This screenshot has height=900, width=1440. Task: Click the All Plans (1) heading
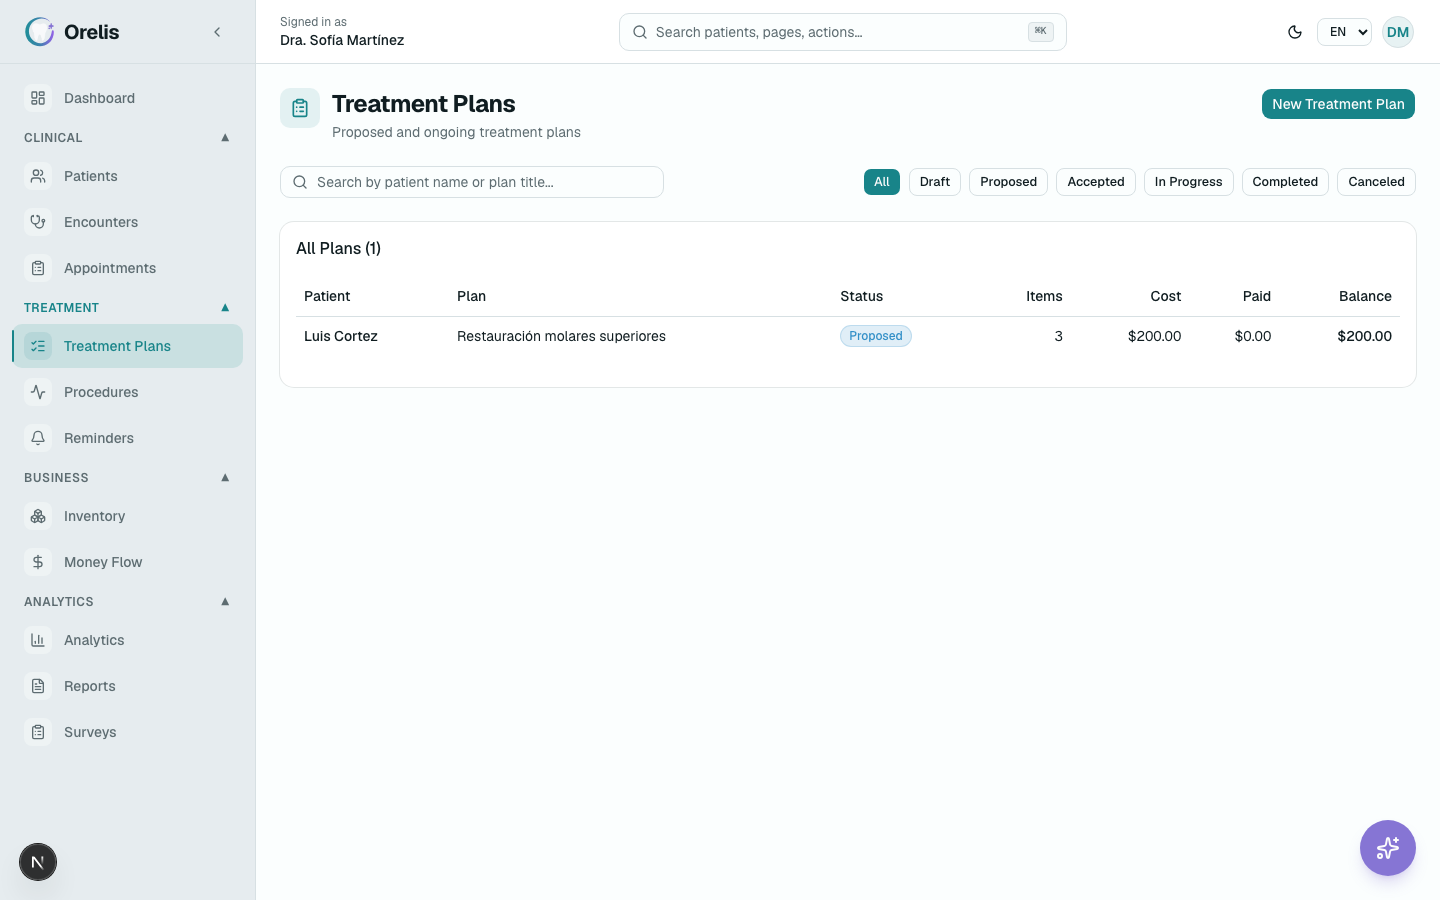338,248
